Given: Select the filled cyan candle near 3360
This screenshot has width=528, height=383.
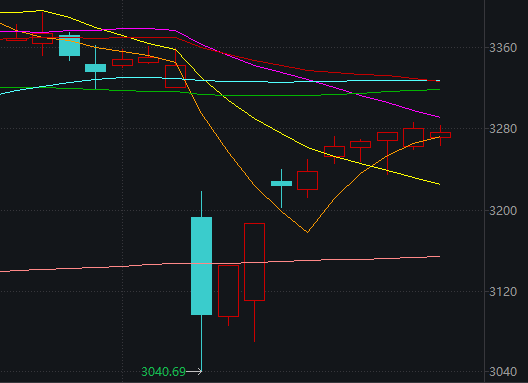Looking at the screenshot, I should pos(70,45).
